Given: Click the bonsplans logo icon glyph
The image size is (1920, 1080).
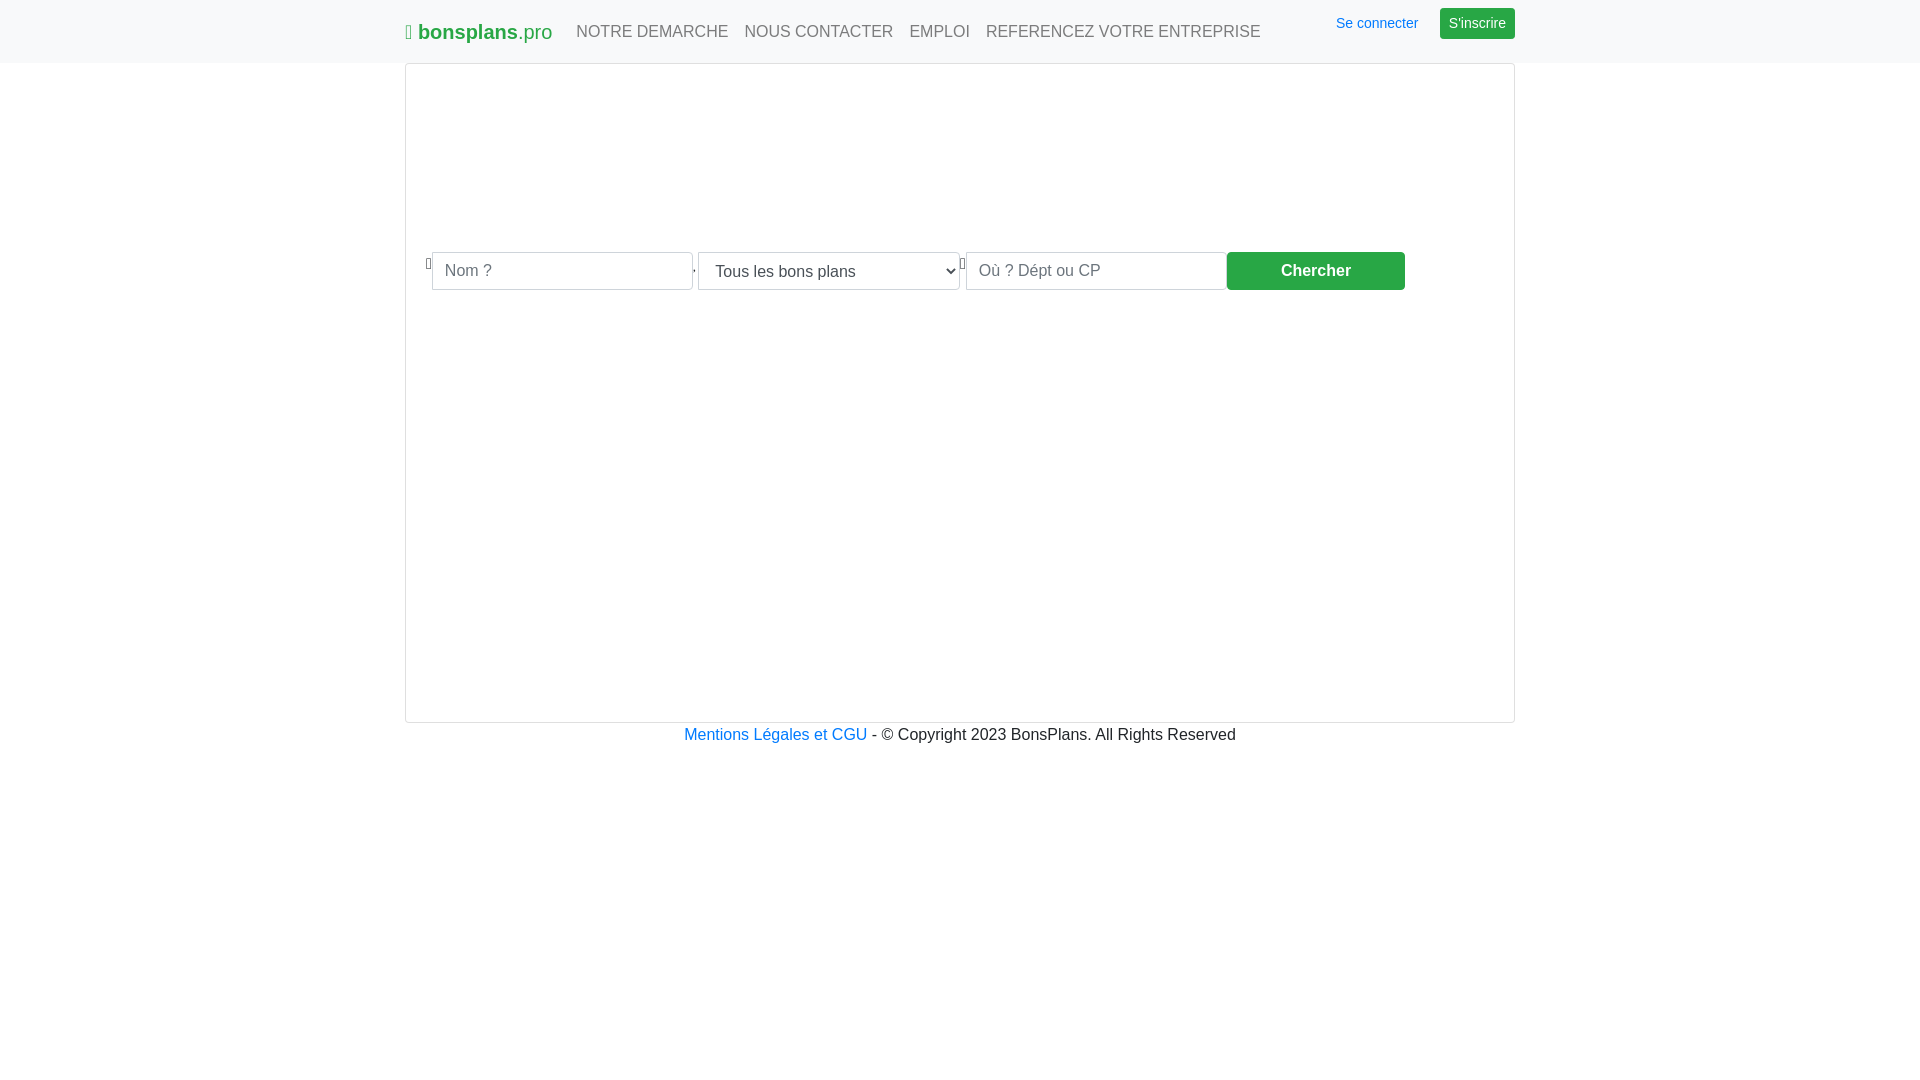Looking at the screenshot, I should click(x=409, y=32).
